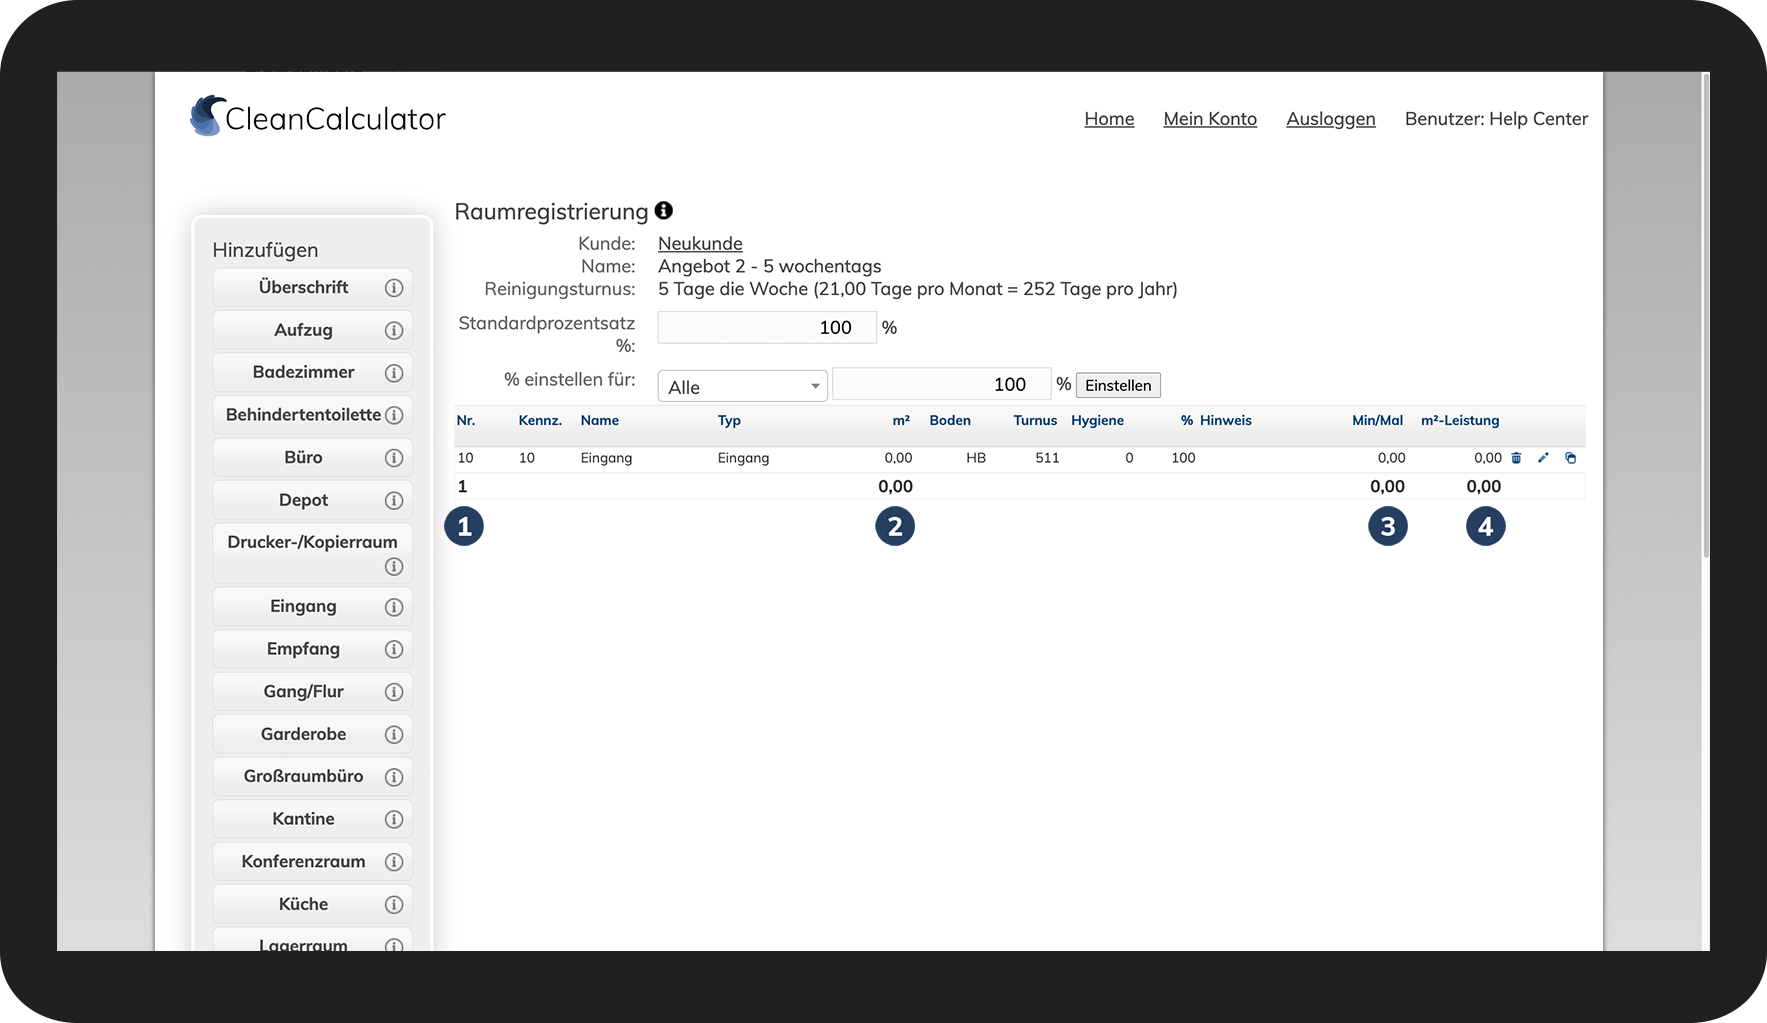Viewport: 1767px width, 1023px height.
Task: Click the 'Hinweis' column header
Action: 1226,421
